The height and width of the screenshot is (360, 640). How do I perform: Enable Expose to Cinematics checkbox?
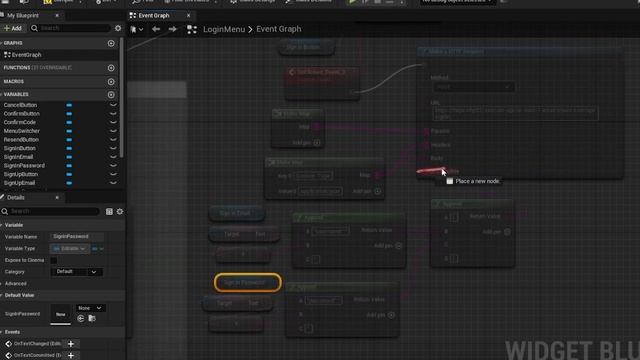(x=53, y=260)
